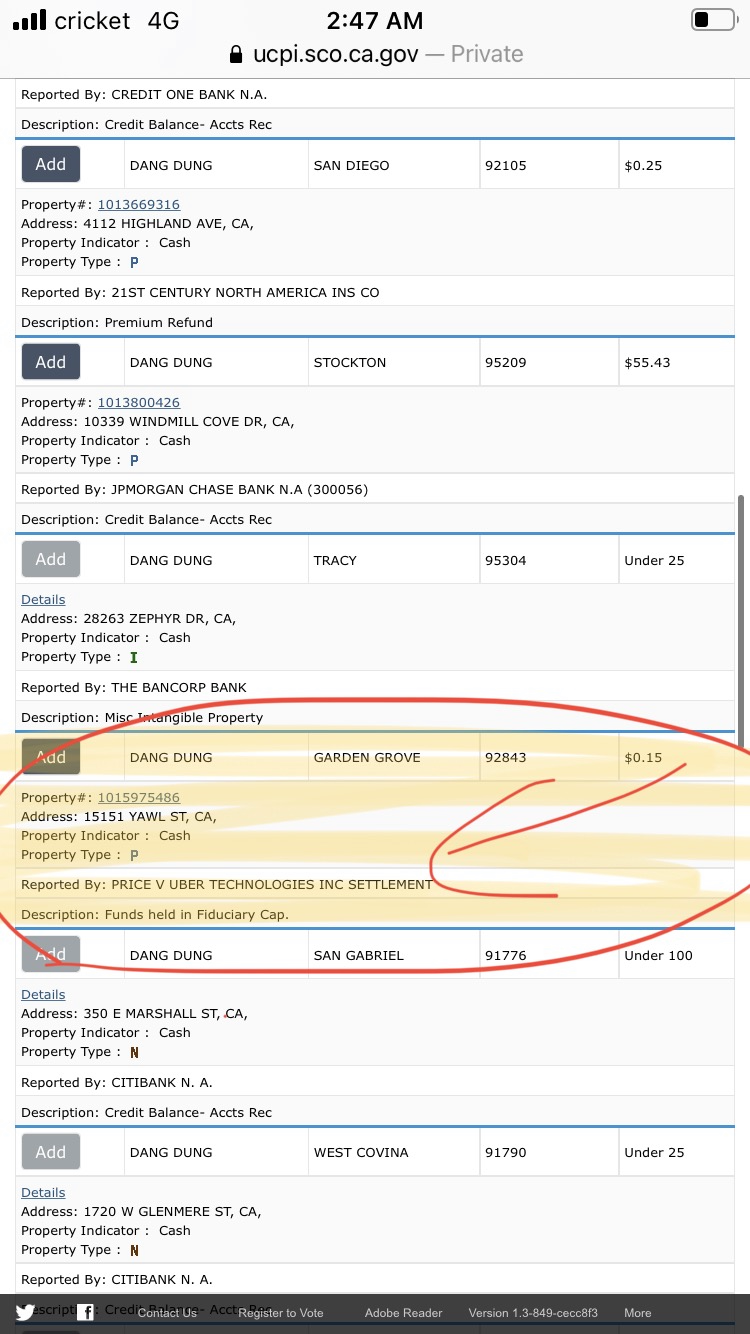Select zip code 92843

[x=505, y=758]
